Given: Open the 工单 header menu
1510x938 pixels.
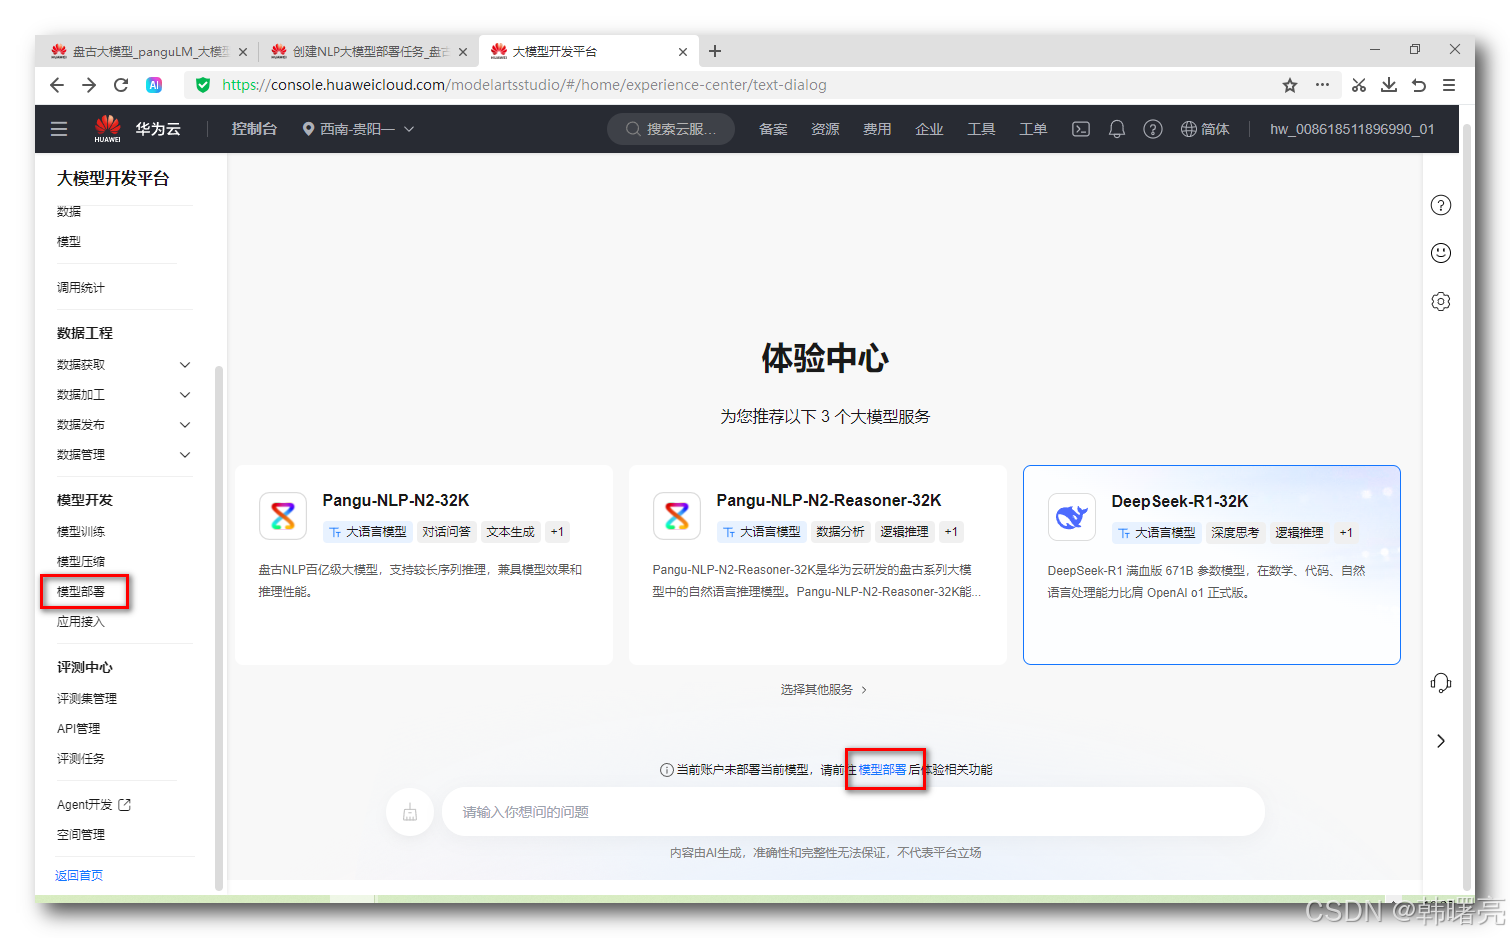Looking at the screenshot, I should click(1033, 129).
